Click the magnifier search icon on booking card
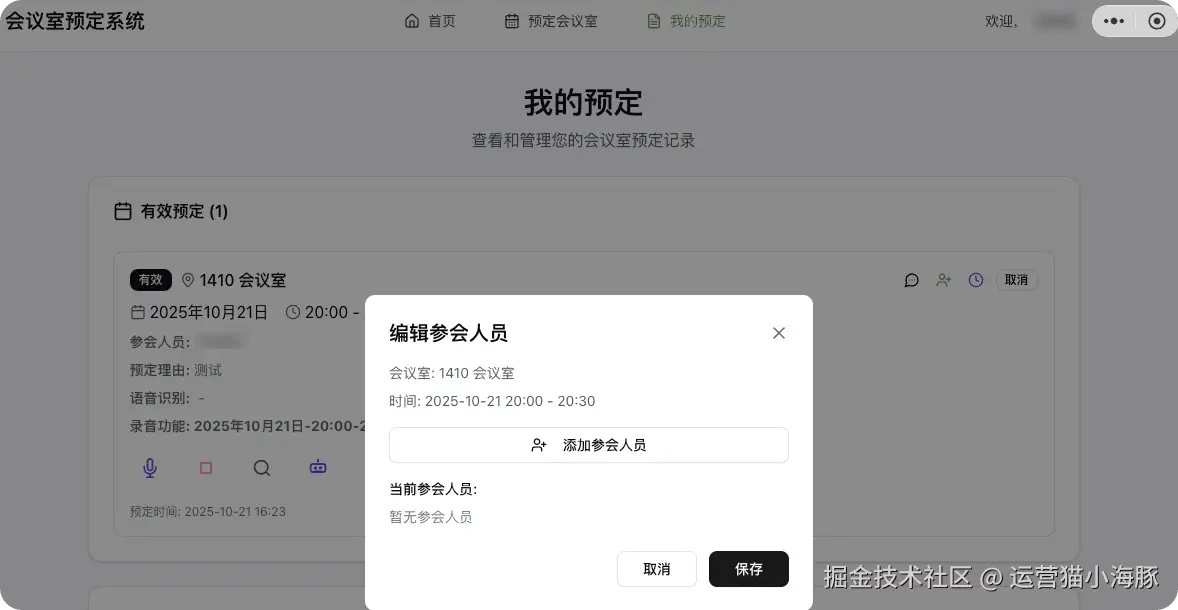The height and width of the screenshot is (610, 1178). tap(261, 468)
